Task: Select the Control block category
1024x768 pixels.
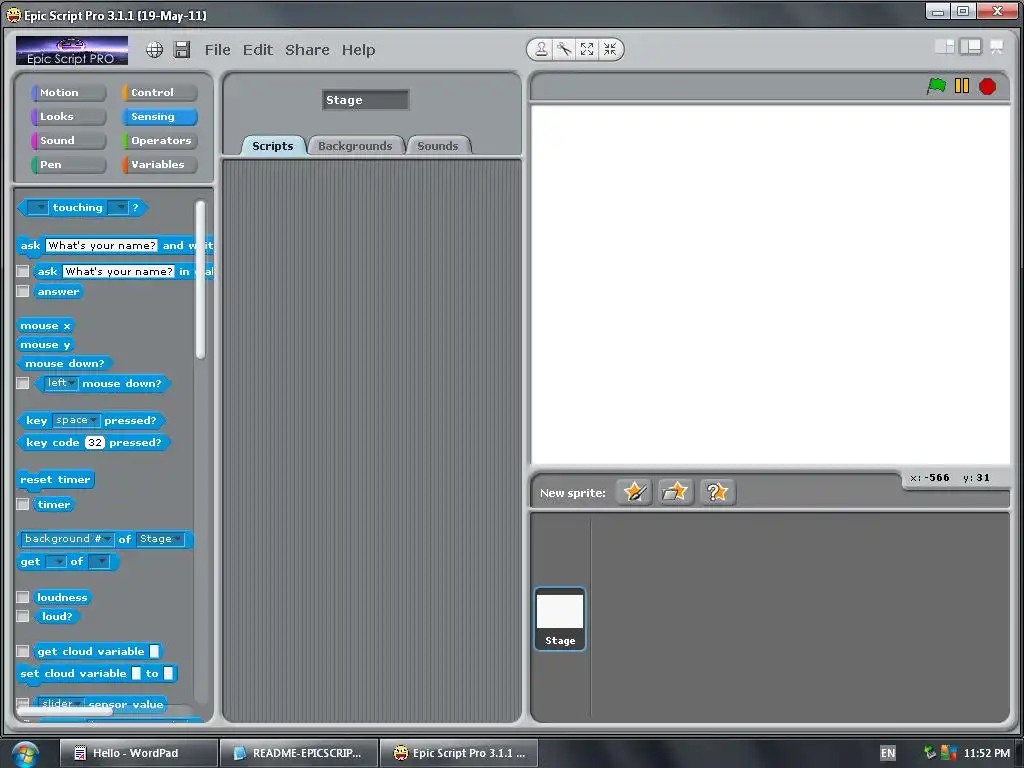Action: (159, 93)
